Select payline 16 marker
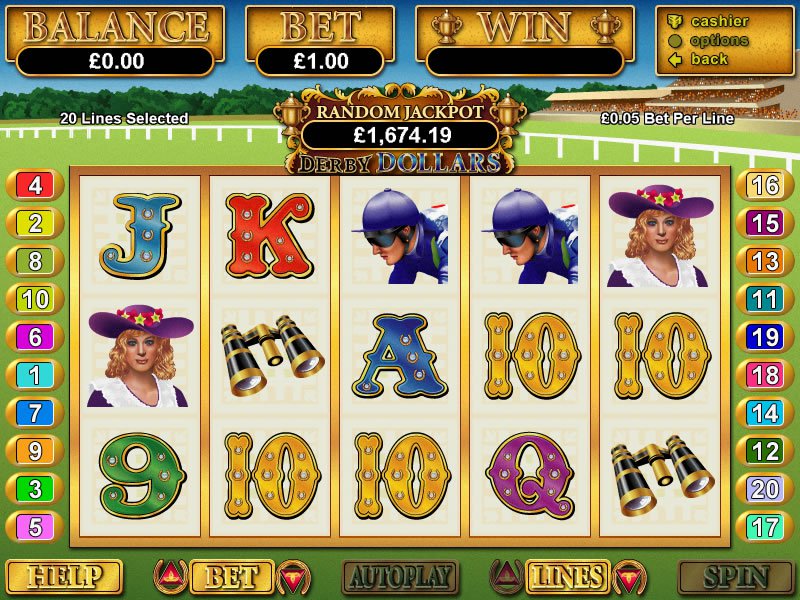This screenshot has height=600, width=800. click(764, 185)
